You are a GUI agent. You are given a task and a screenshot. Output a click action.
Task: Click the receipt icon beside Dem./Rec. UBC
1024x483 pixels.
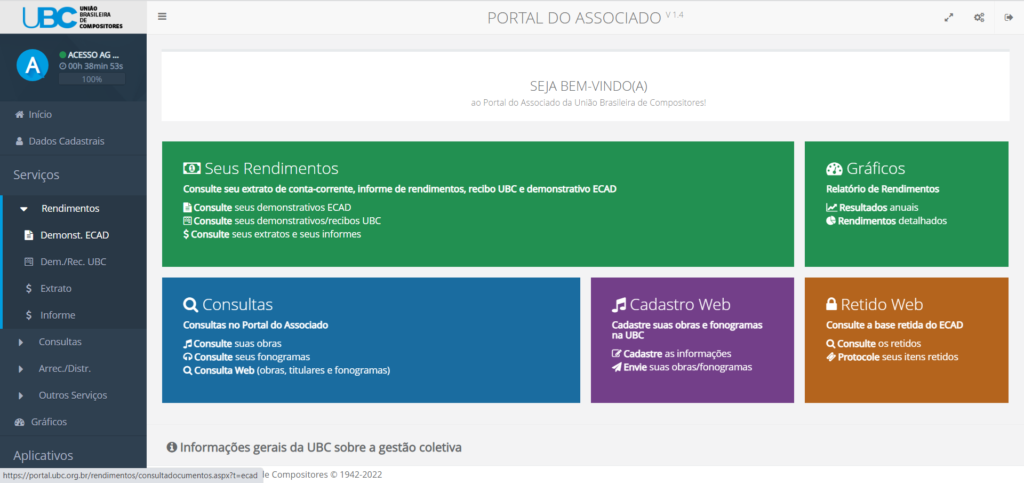(28, 262)
